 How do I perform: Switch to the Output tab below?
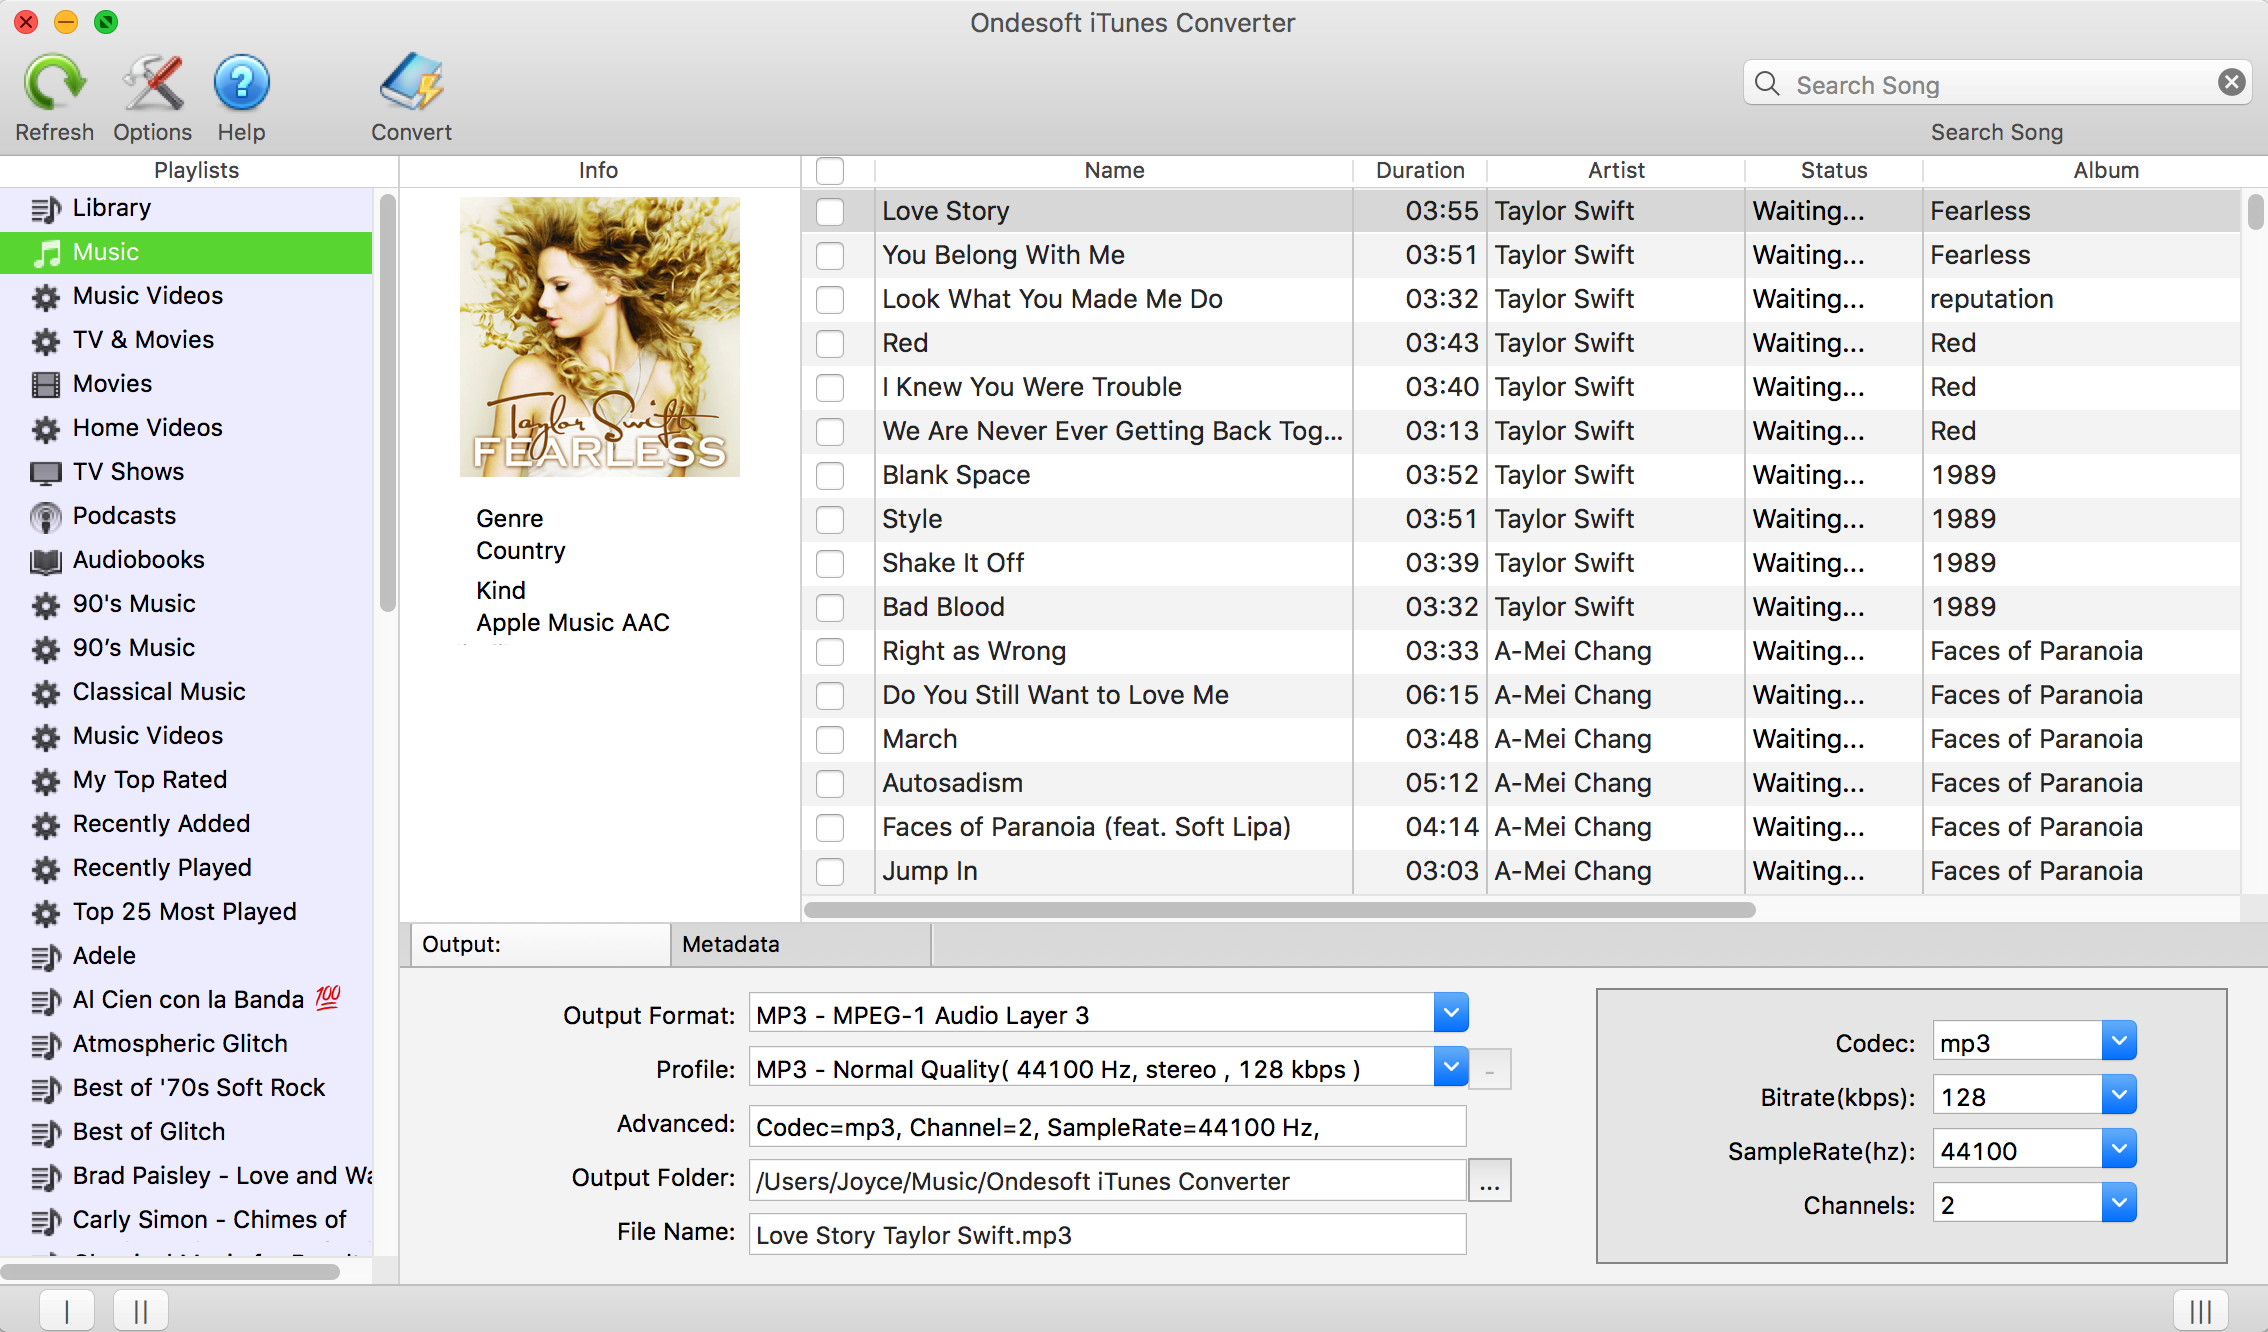click(x=537, y=942)
